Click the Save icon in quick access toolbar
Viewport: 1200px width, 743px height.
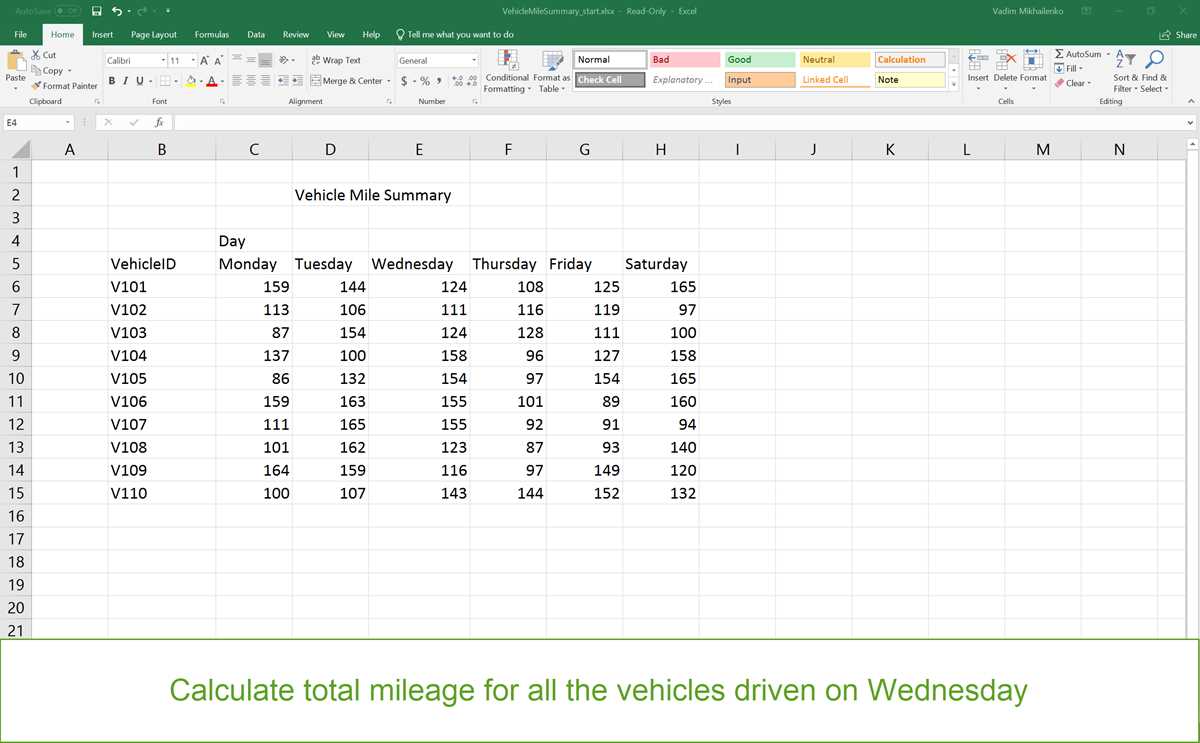96,11
